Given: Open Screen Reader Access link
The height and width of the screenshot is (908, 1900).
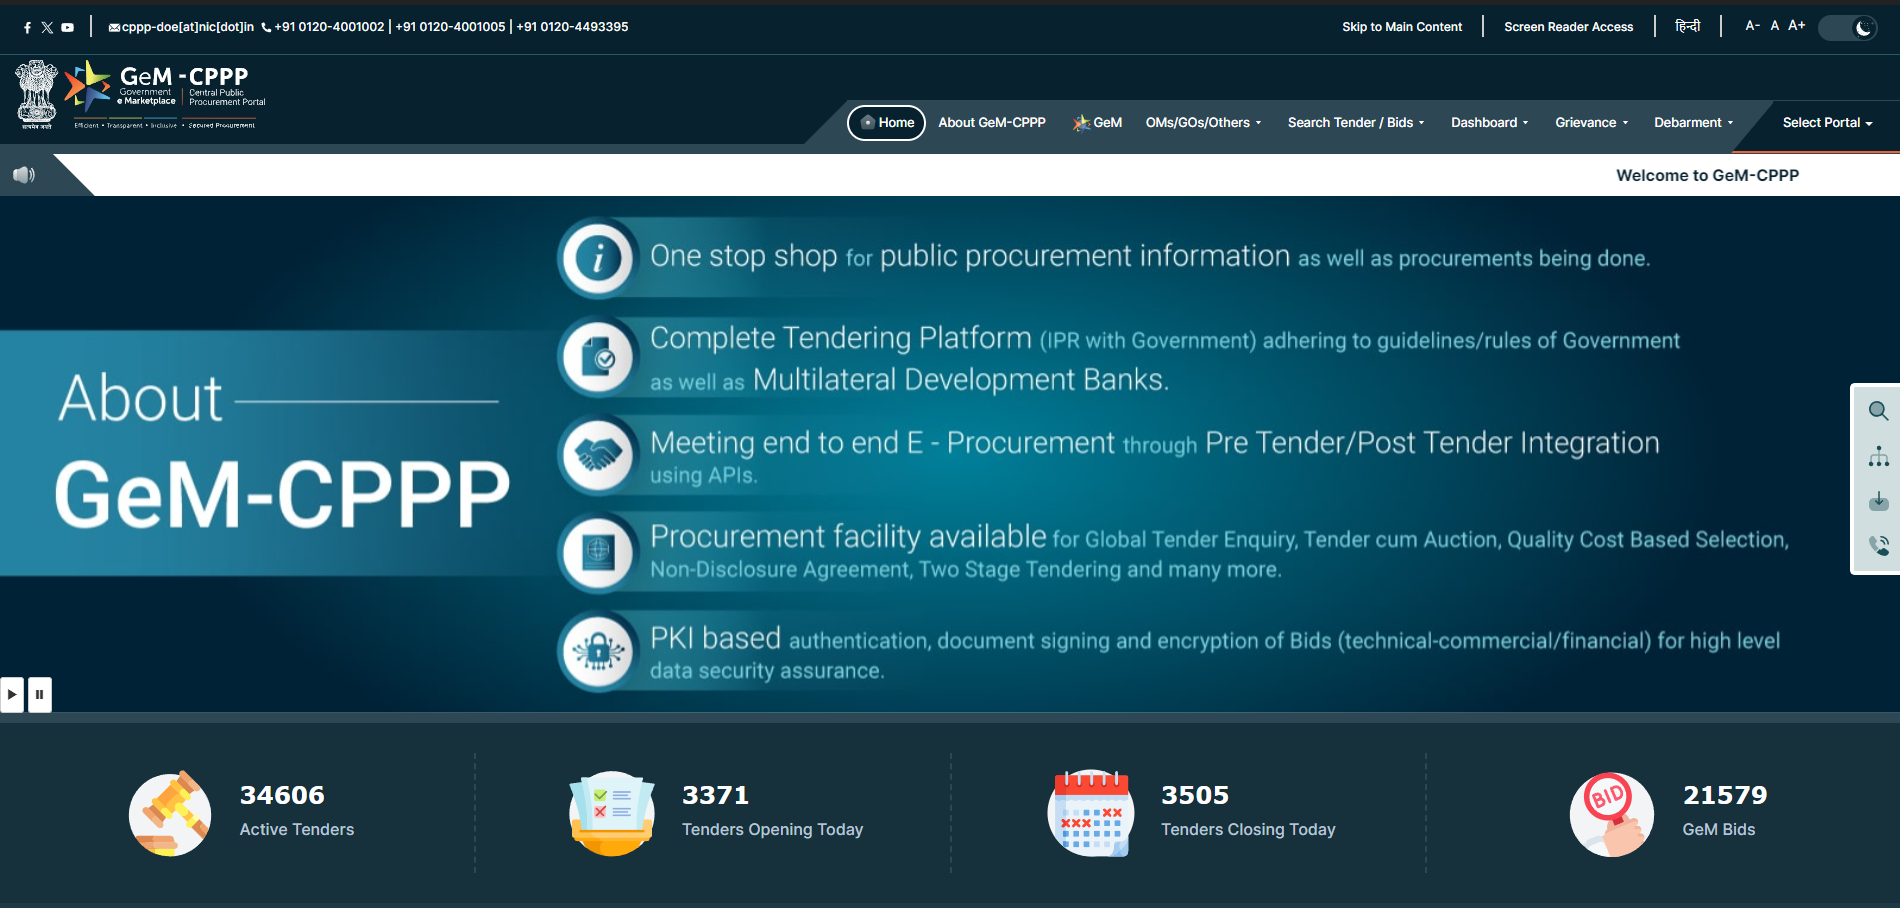Looking at the screenshot, I should [x=1568, y=27].
